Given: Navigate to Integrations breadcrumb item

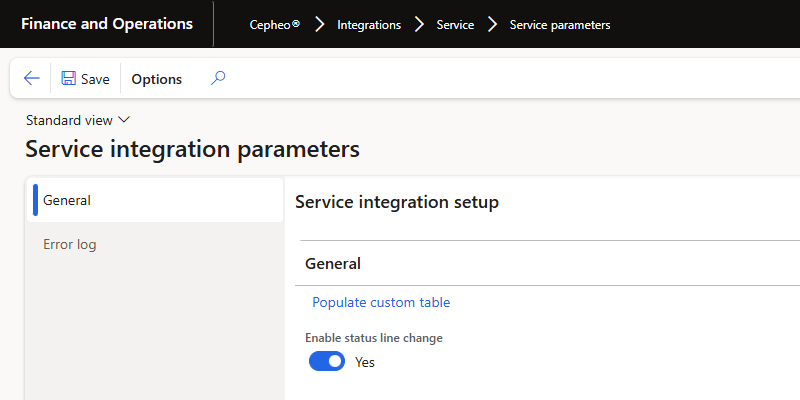Looking at the screenshot, I should point(369,24).
